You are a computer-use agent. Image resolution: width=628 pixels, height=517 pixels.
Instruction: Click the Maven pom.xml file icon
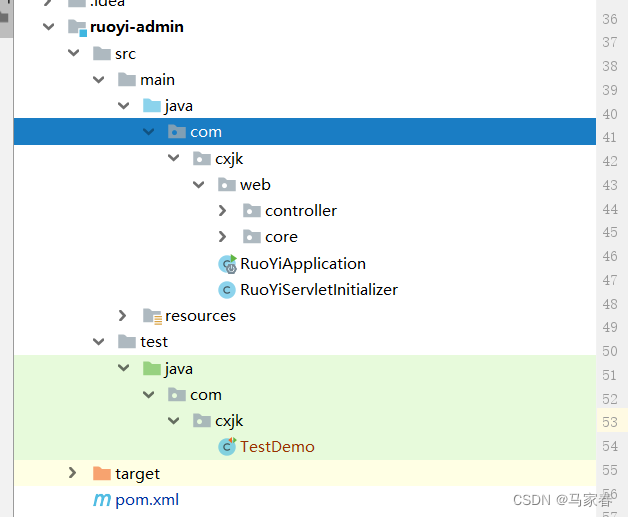tap(102, 499)
